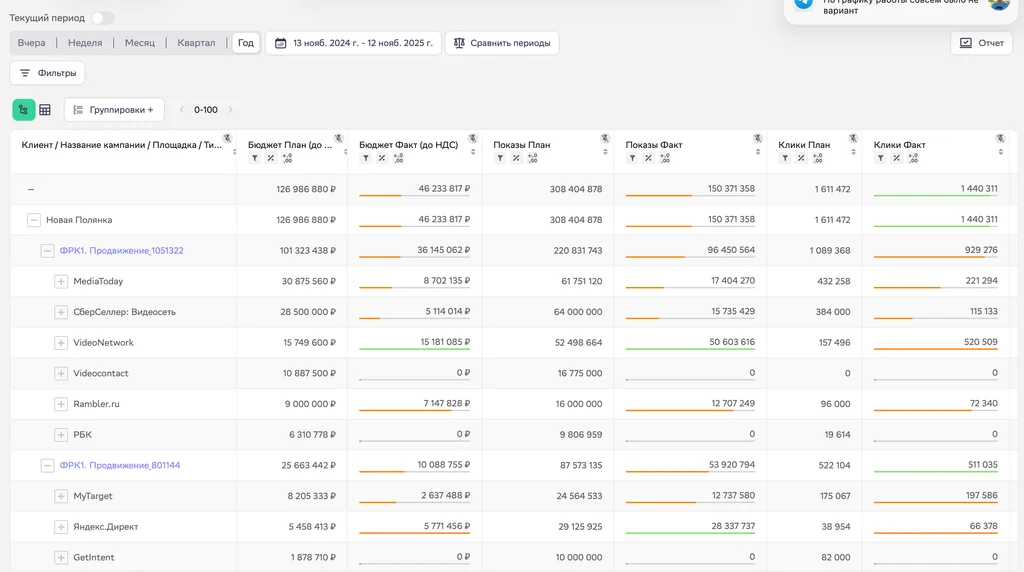
Task: Toggle percent icon in Бюджет План column
Action: pos(270,159)
